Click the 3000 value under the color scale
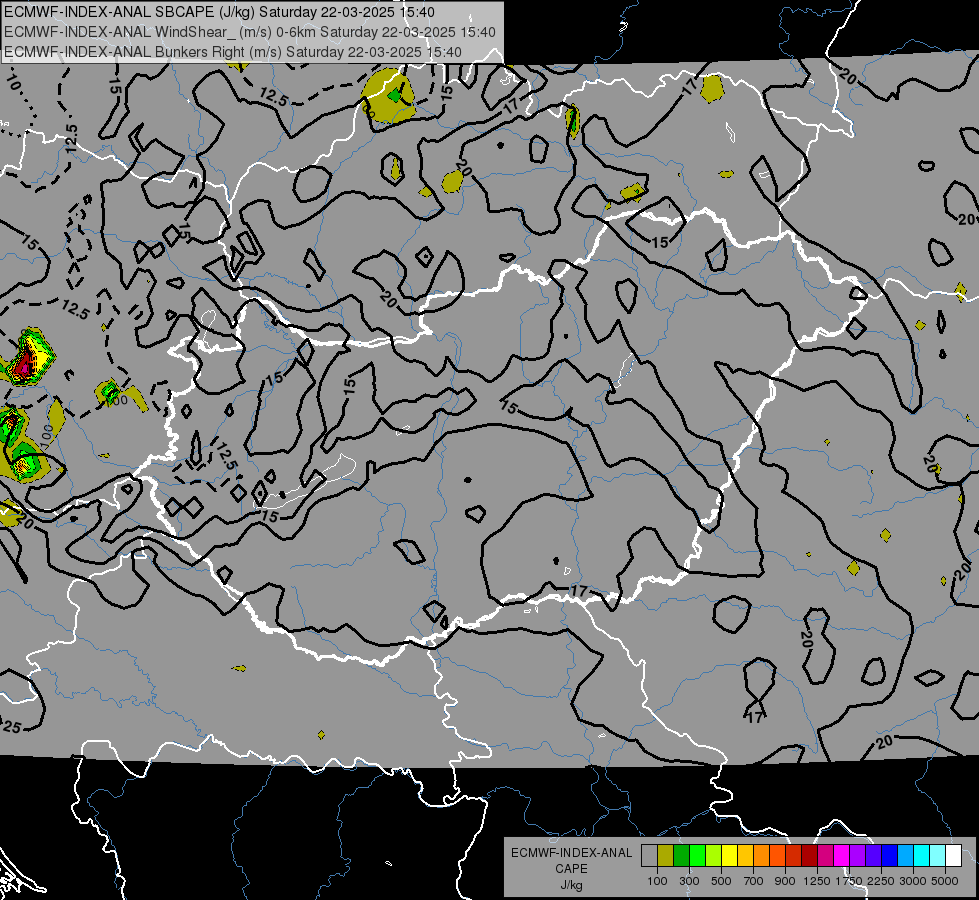 (913, 881)
